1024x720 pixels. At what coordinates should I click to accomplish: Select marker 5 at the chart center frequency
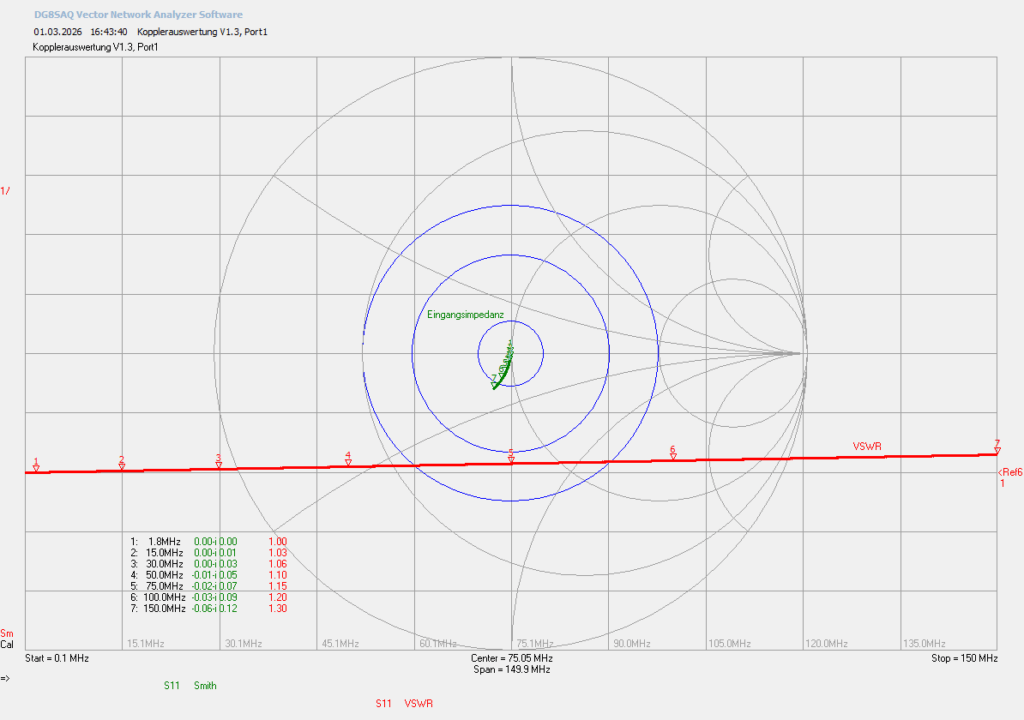tap(511, 460)
